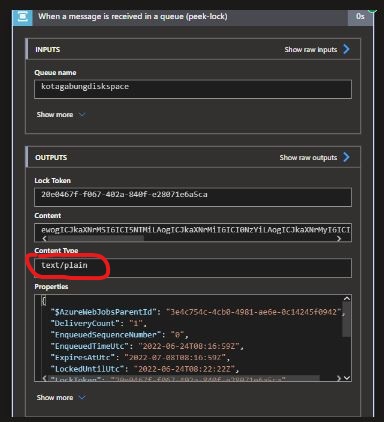
Task: Click the EnqueuedTimeUtc property line
Action: tap(147, 346)
